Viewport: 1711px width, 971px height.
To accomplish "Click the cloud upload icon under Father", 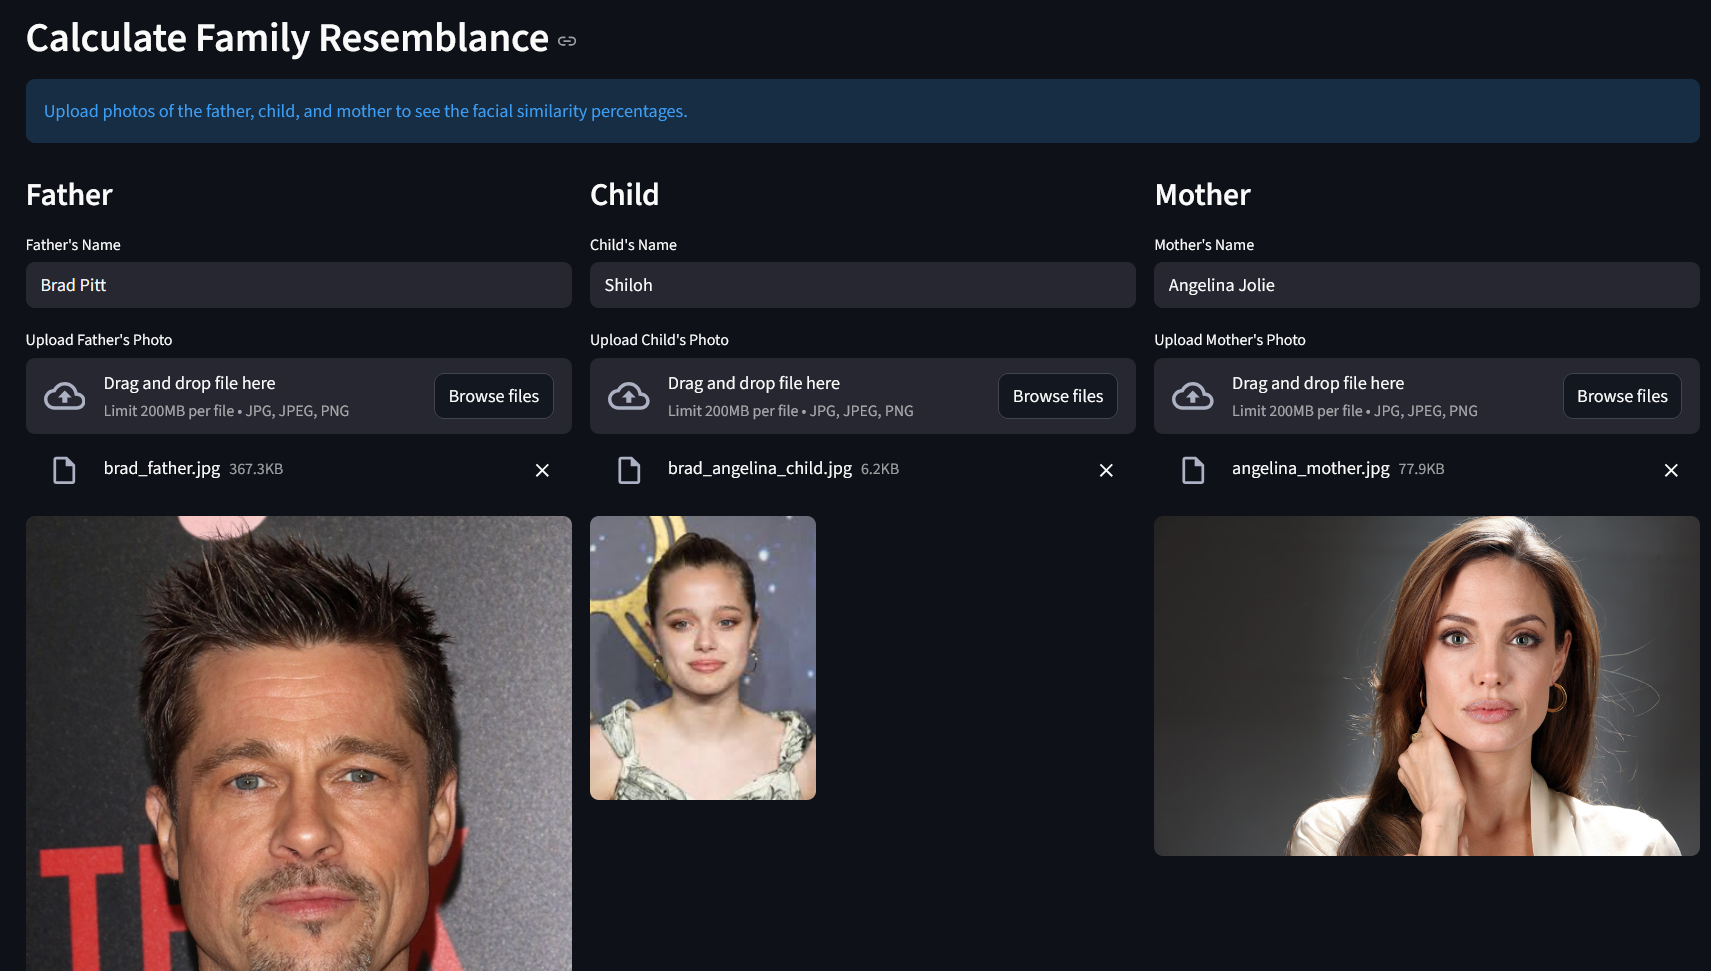I will [x=65, y=396].
